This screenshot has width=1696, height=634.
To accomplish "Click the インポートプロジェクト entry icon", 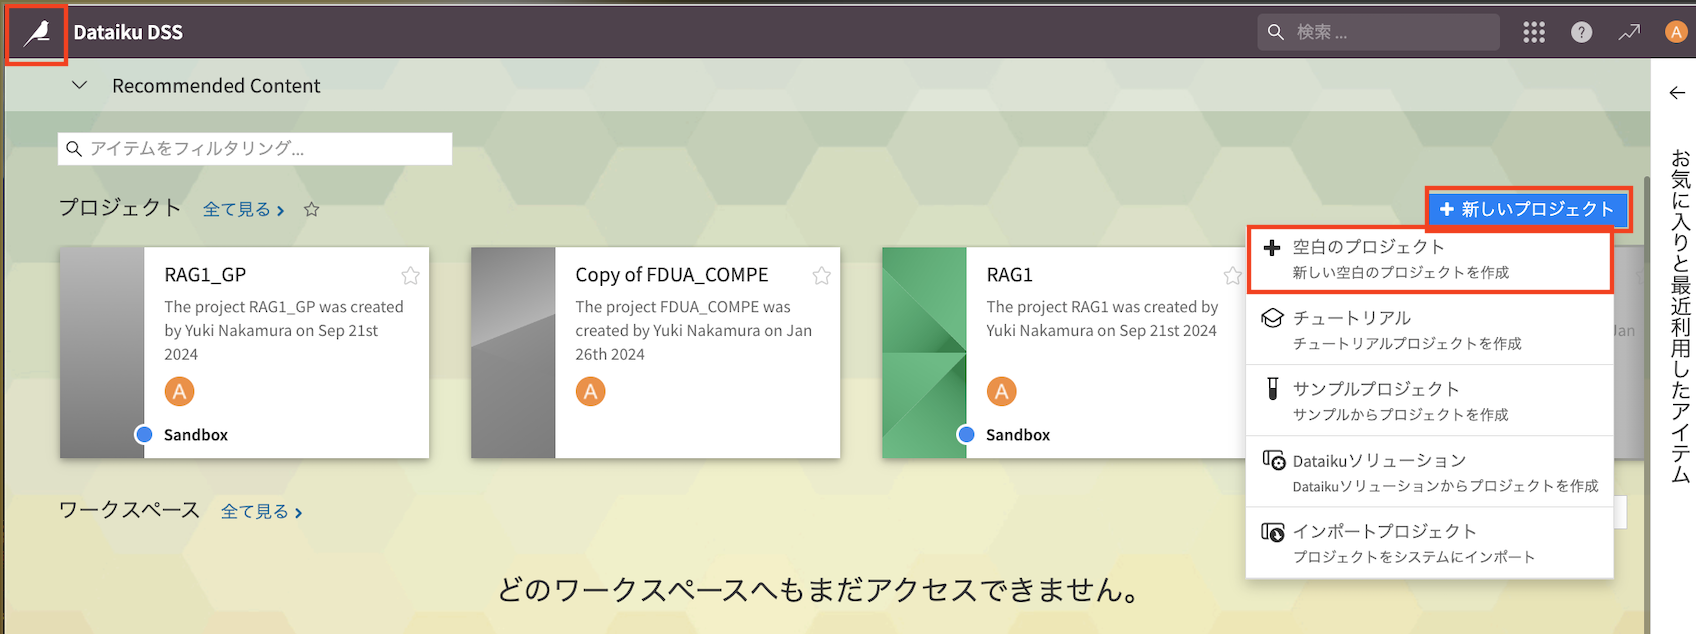I will (x=1273, y=532).
